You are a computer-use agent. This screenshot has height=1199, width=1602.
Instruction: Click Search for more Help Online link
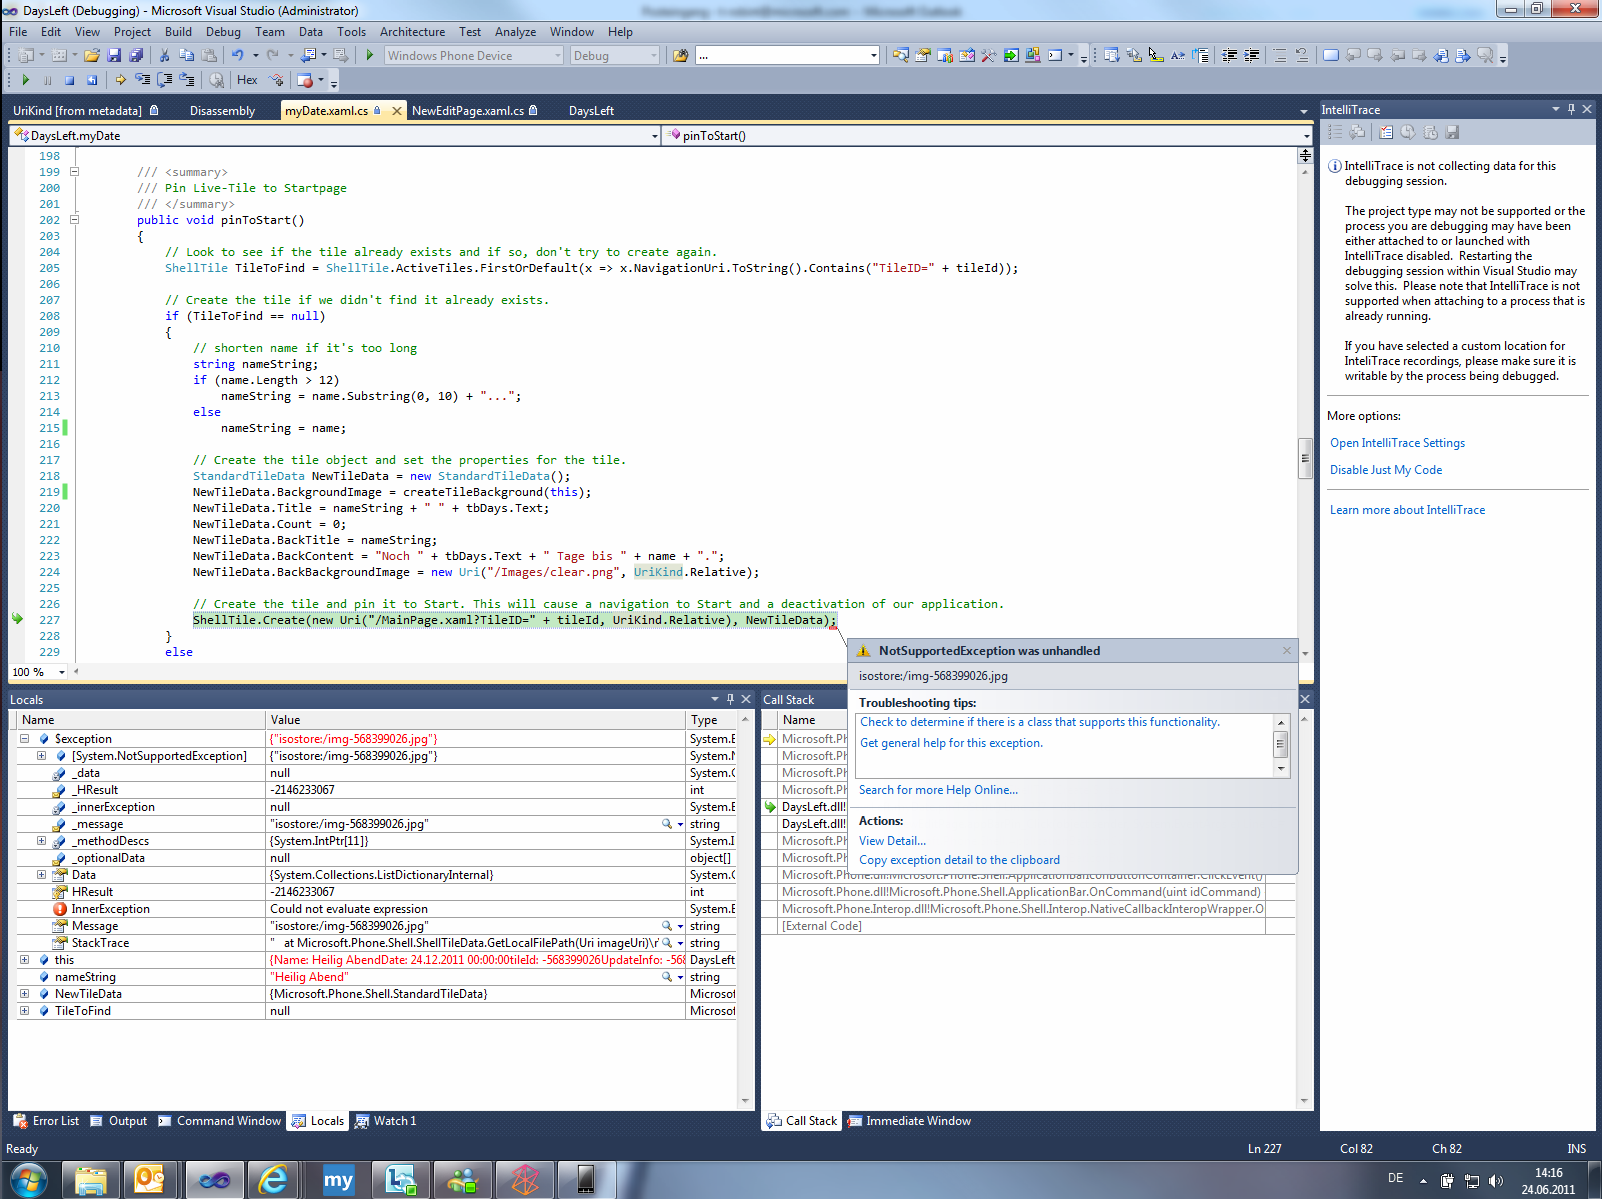click(x=938, y=790)
